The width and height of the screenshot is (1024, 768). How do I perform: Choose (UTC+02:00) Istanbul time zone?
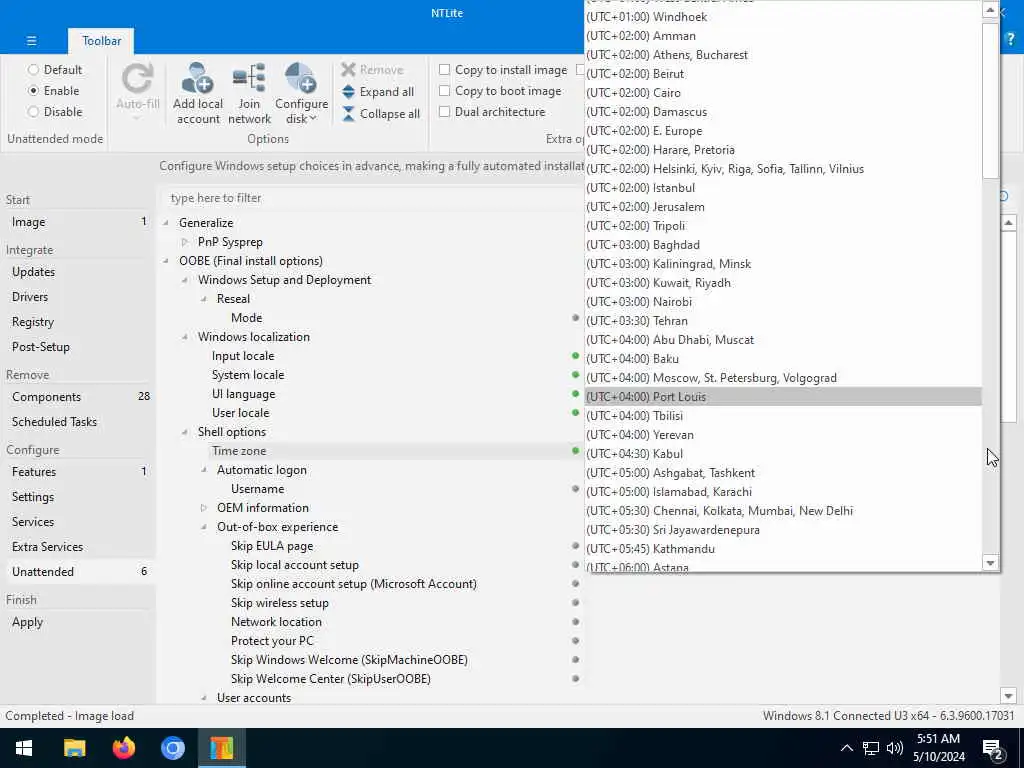point(783,187)
